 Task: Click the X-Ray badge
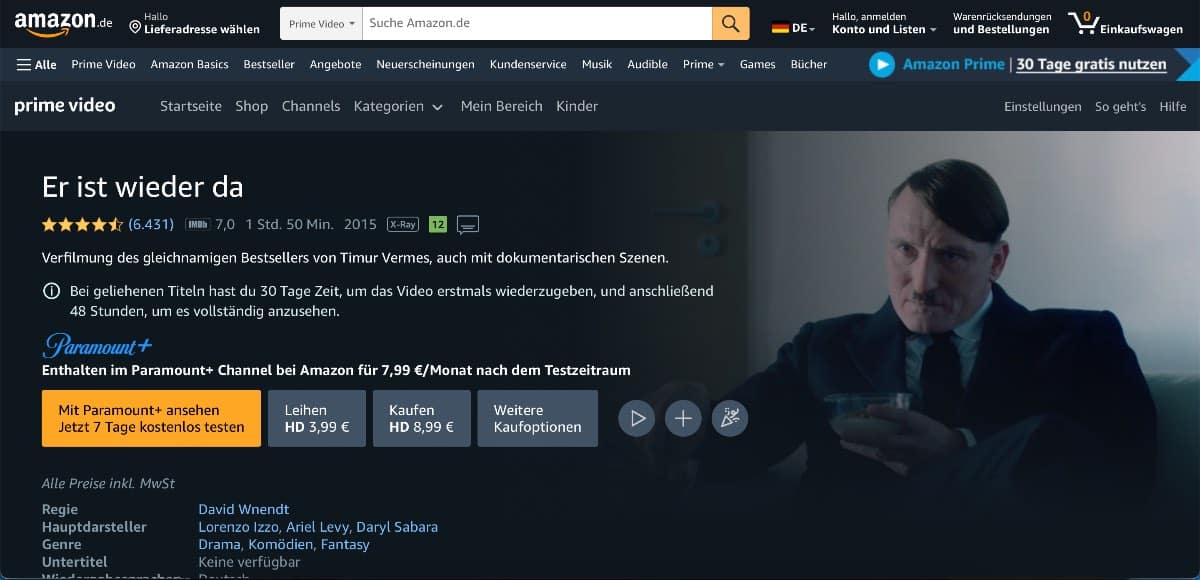403,224
